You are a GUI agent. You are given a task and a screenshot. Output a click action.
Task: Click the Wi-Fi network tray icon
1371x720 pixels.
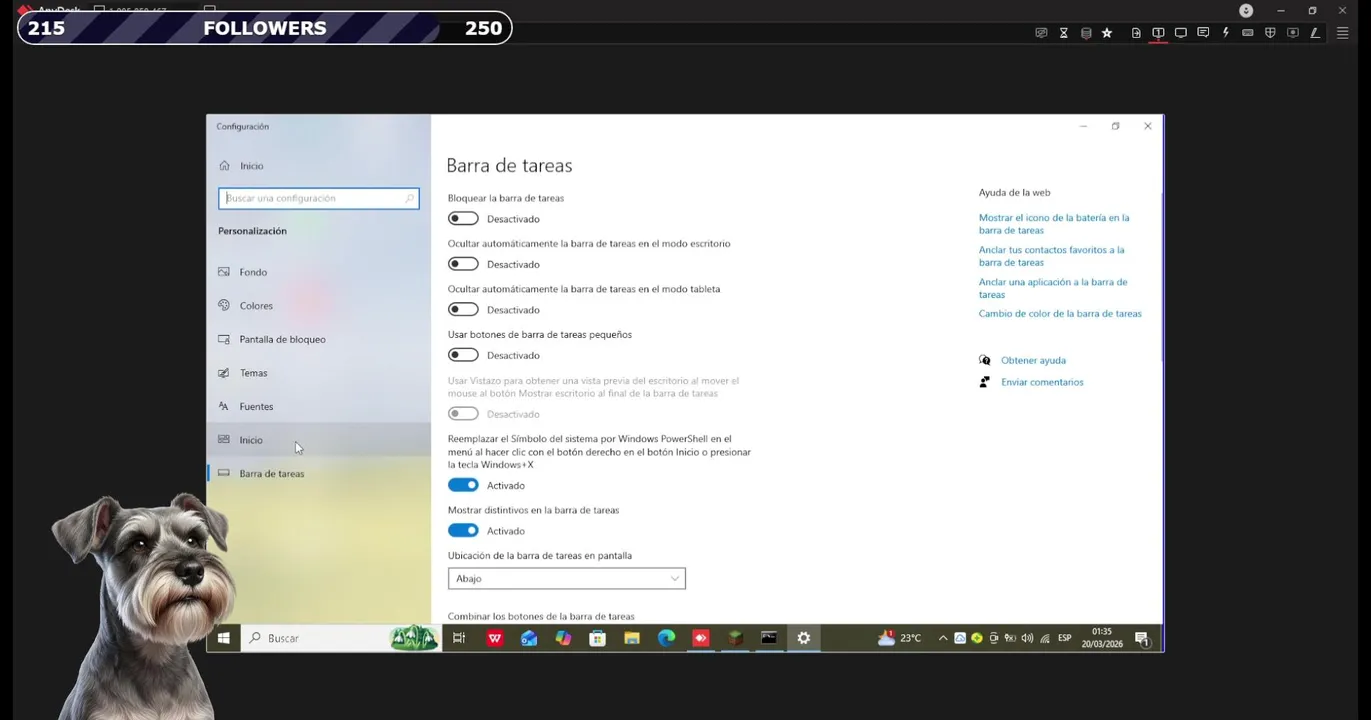(1045, 638)
